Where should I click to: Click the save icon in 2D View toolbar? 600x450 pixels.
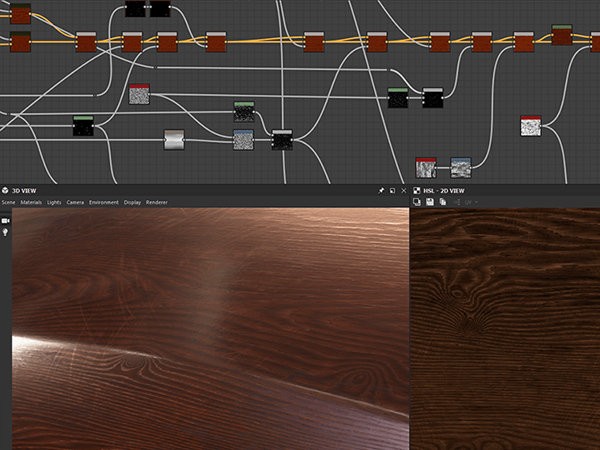click(x=430, y=202)
